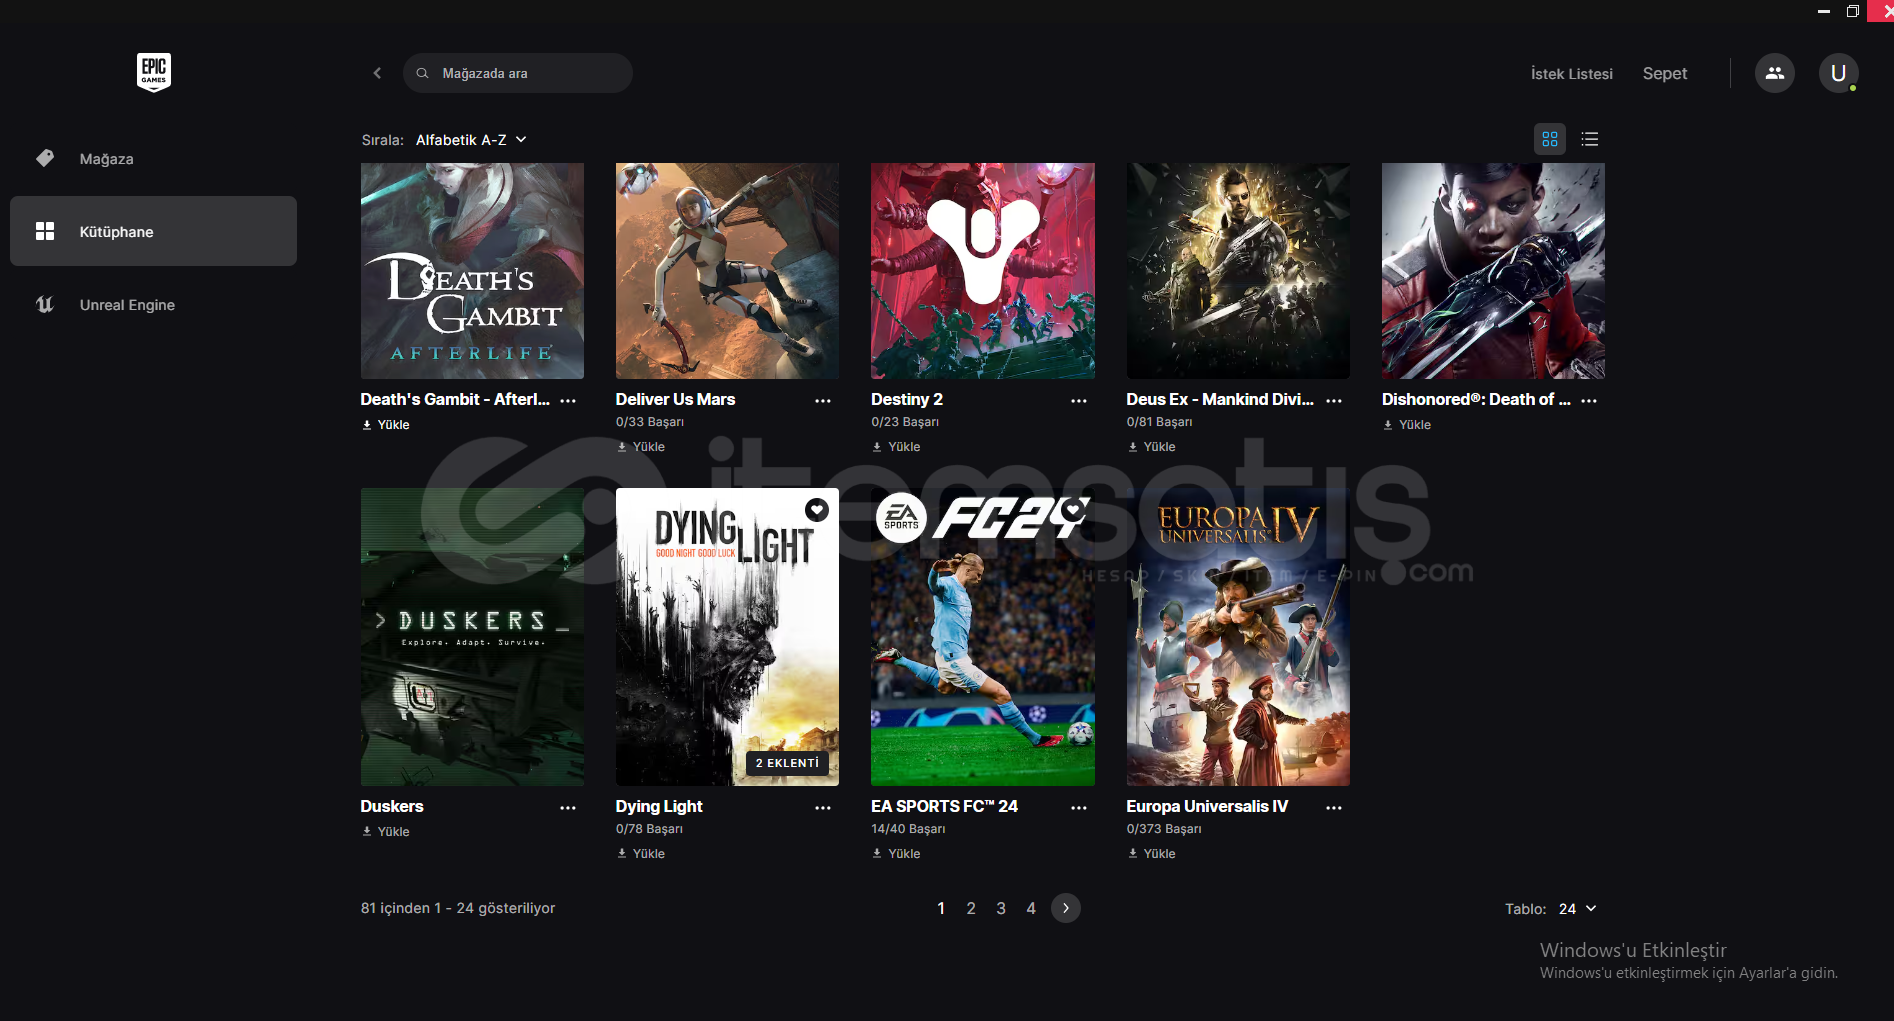The height and width of the screenshot is (1021, 1894).
Task: Click the Epic Games logo
Action: click(x=154, y=72)
